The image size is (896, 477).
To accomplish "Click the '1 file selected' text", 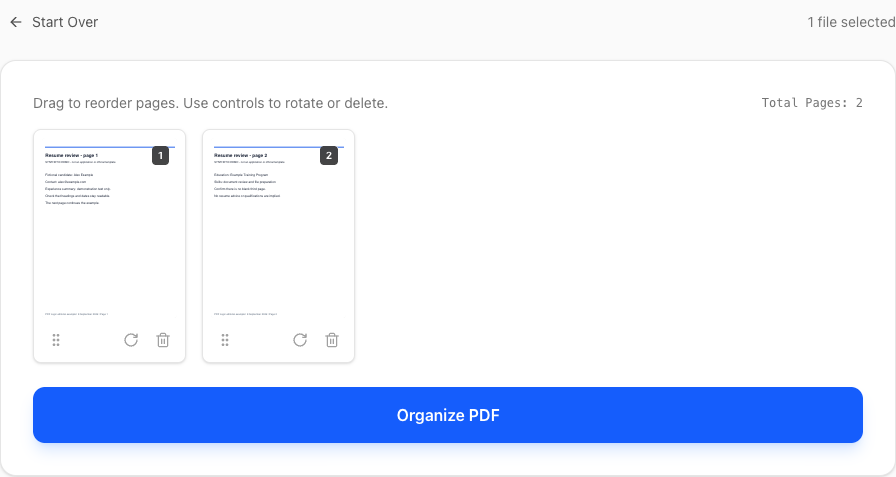I will point(851,22).
